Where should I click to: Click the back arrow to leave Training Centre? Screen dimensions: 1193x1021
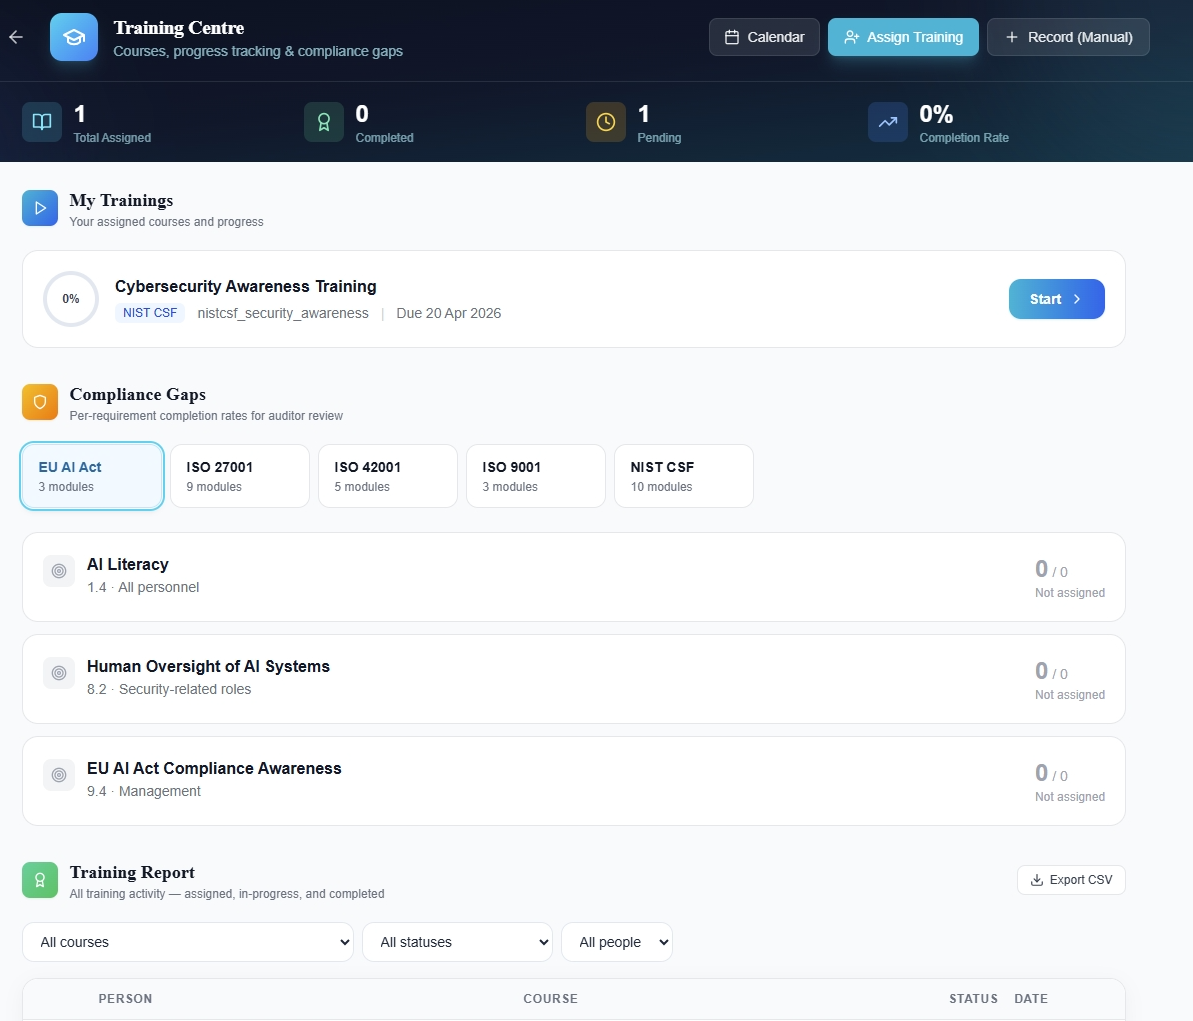[x=16, y=37]
